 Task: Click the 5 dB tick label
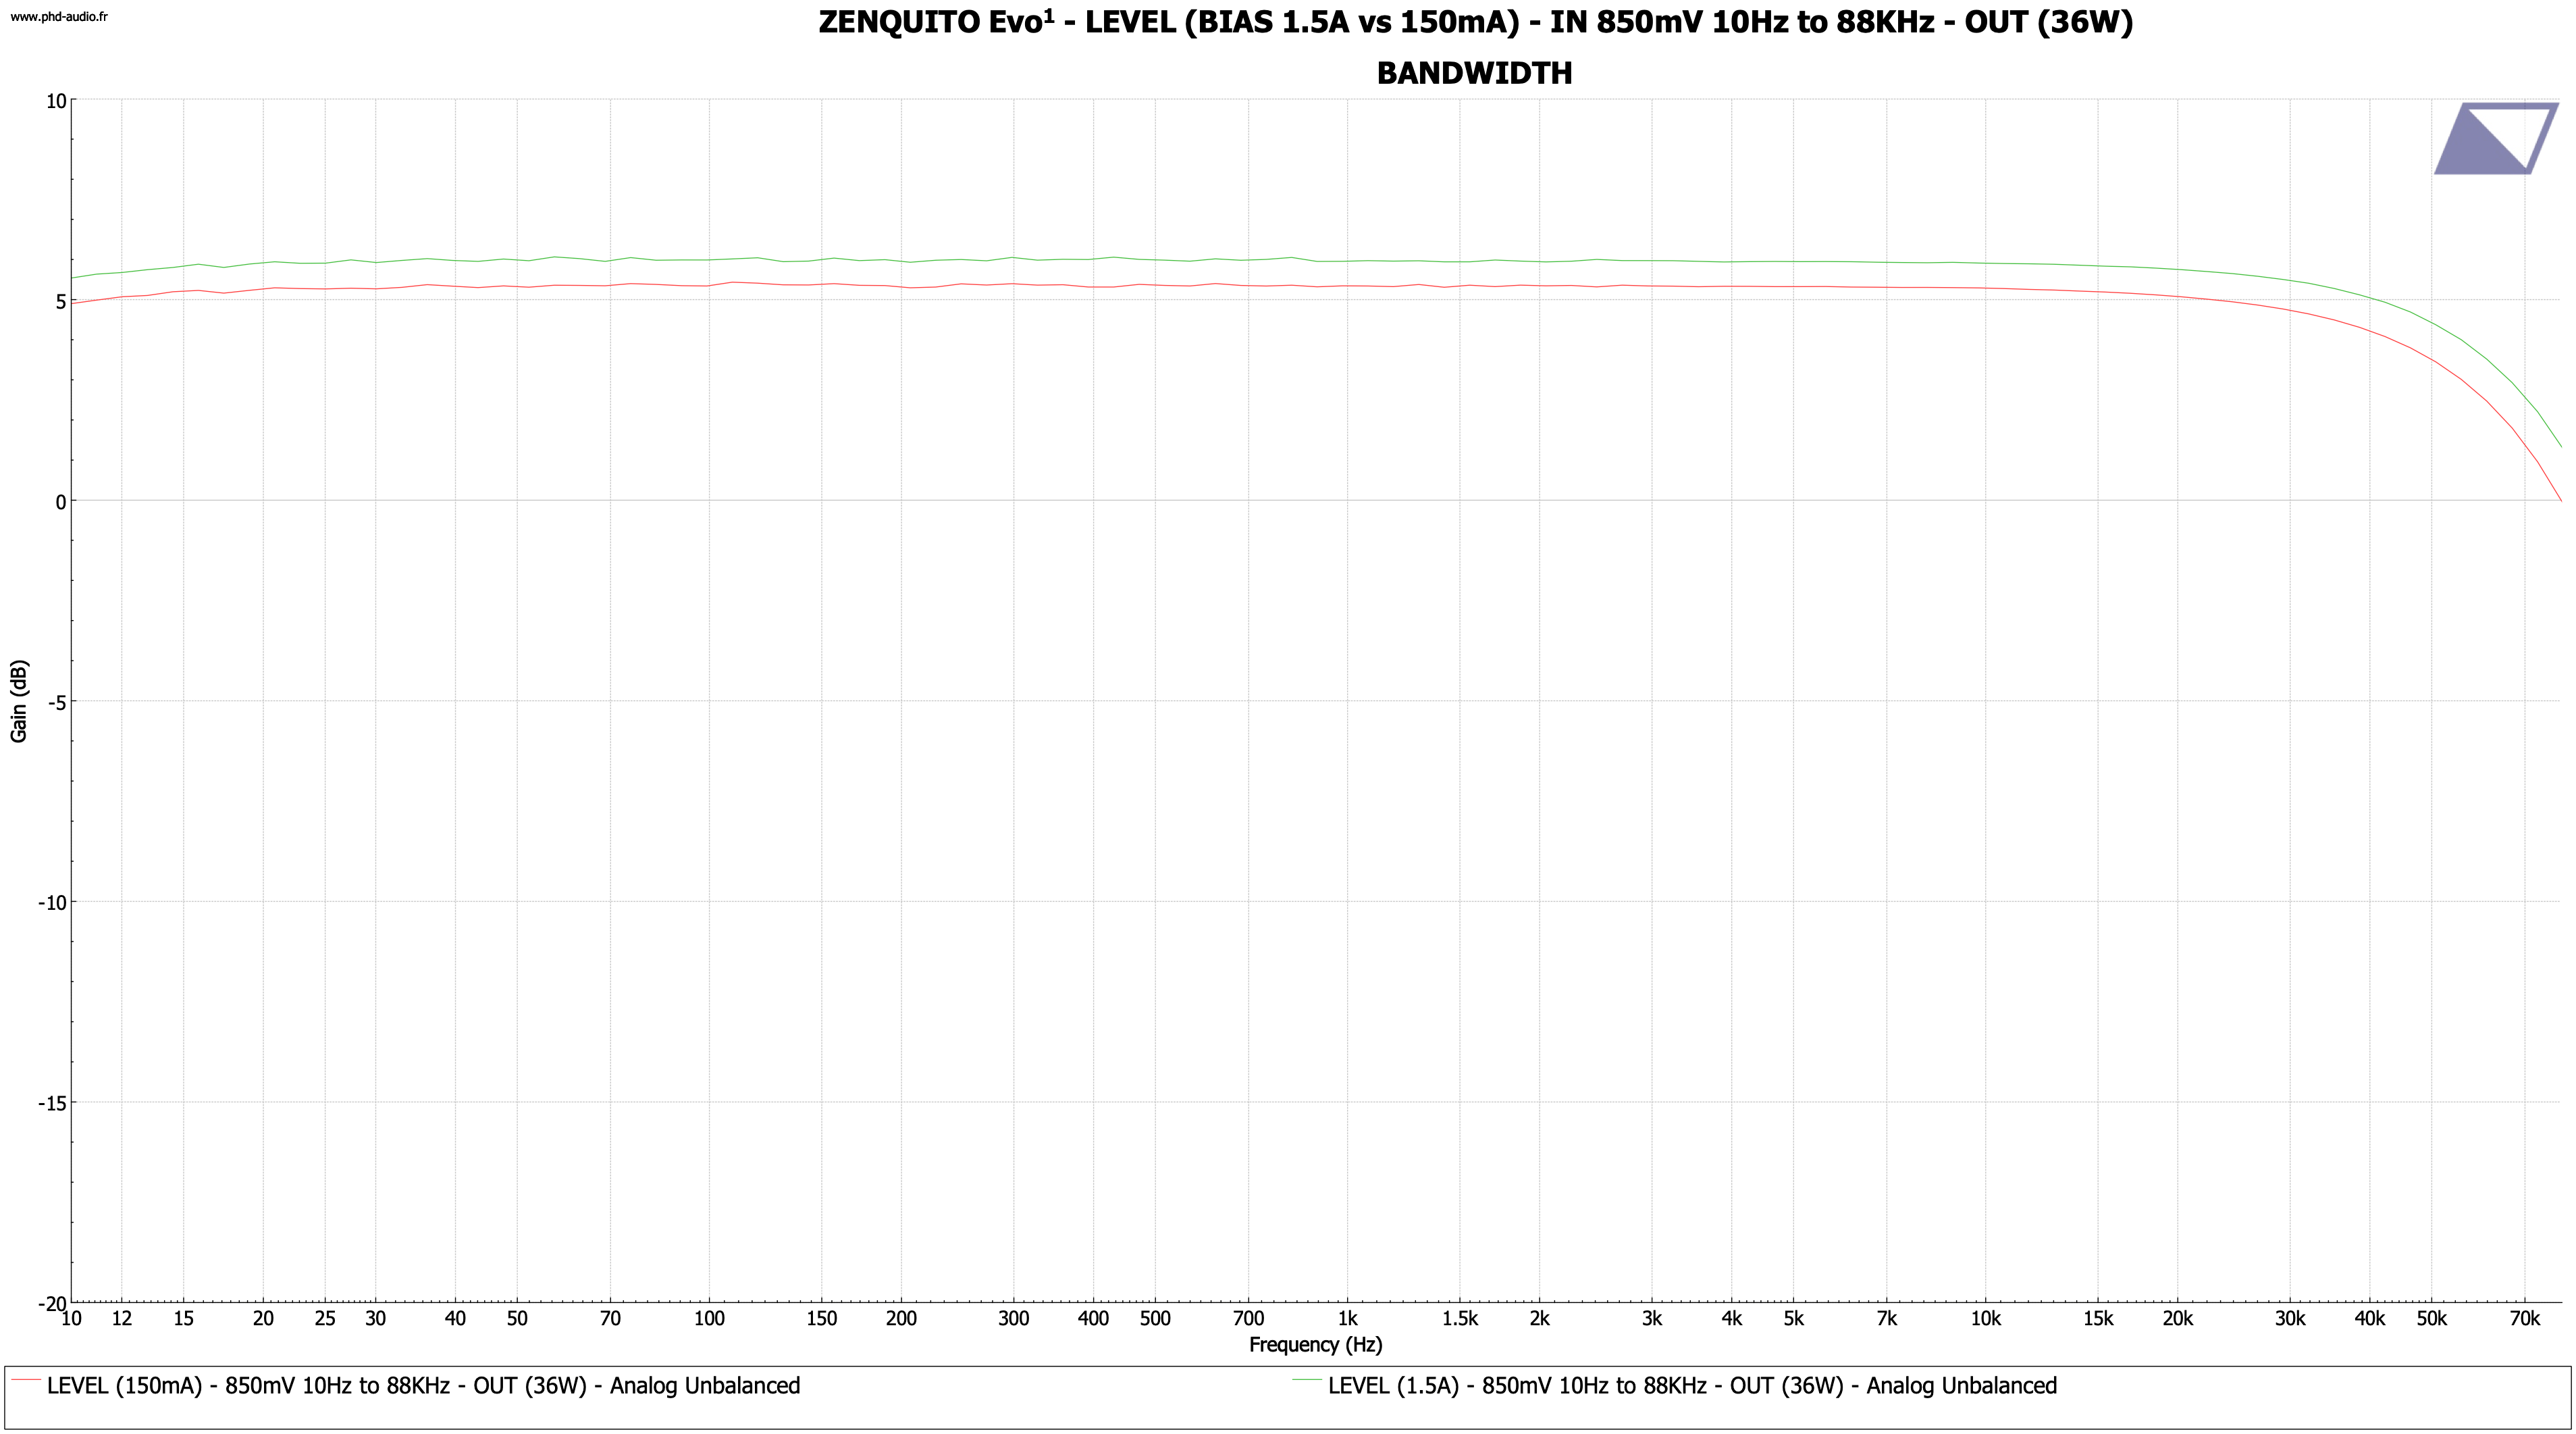(61, 302)
